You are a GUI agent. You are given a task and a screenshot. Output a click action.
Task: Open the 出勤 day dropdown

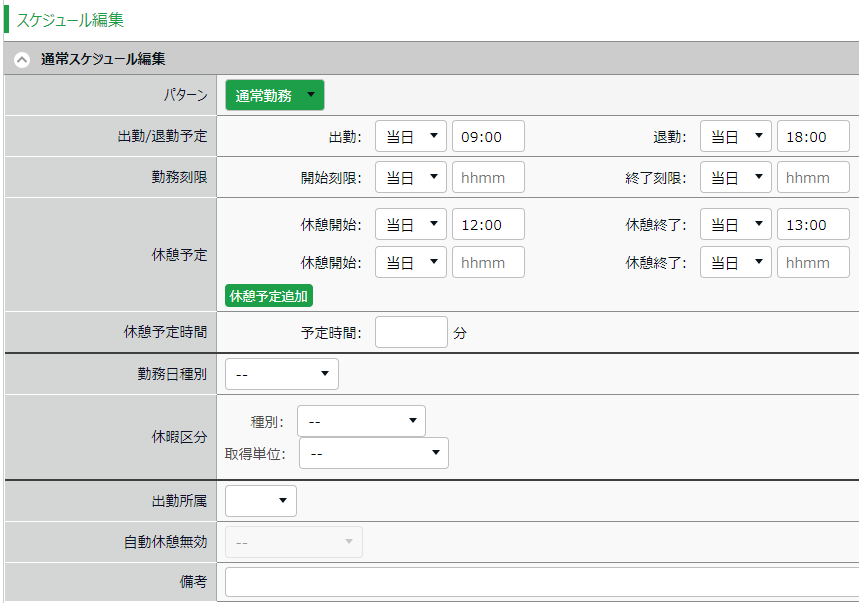[411, 137]
